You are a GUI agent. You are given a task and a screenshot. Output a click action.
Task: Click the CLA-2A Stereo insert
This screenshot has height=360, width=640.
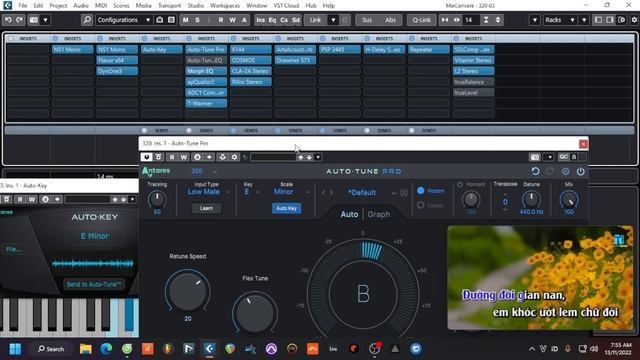point(251,71)
